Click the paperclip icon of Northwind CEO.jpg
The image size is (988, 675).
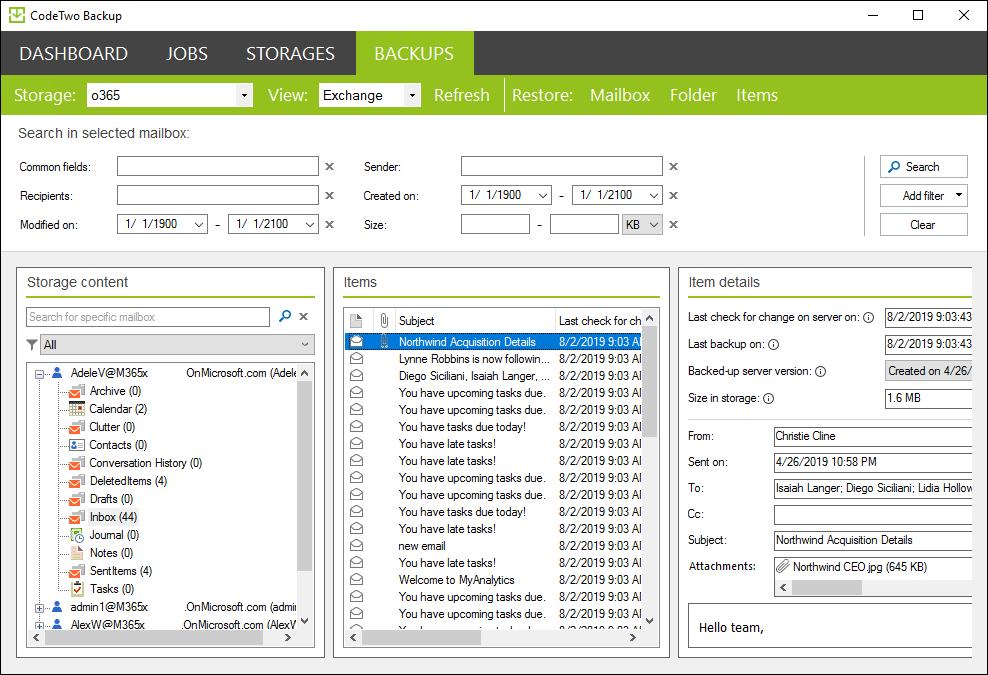[x=783, y=567]
